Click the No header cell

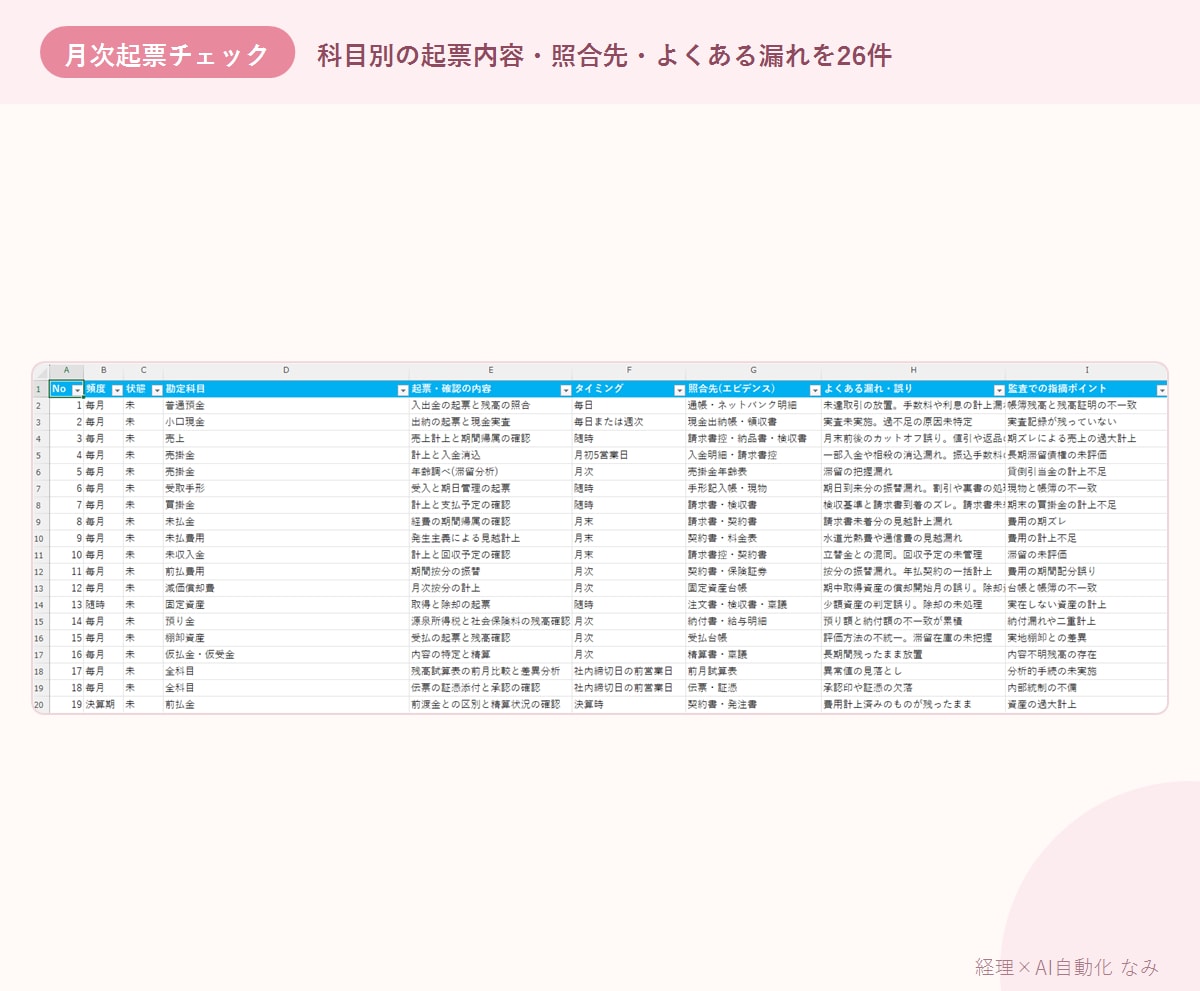tap(67, 389)
